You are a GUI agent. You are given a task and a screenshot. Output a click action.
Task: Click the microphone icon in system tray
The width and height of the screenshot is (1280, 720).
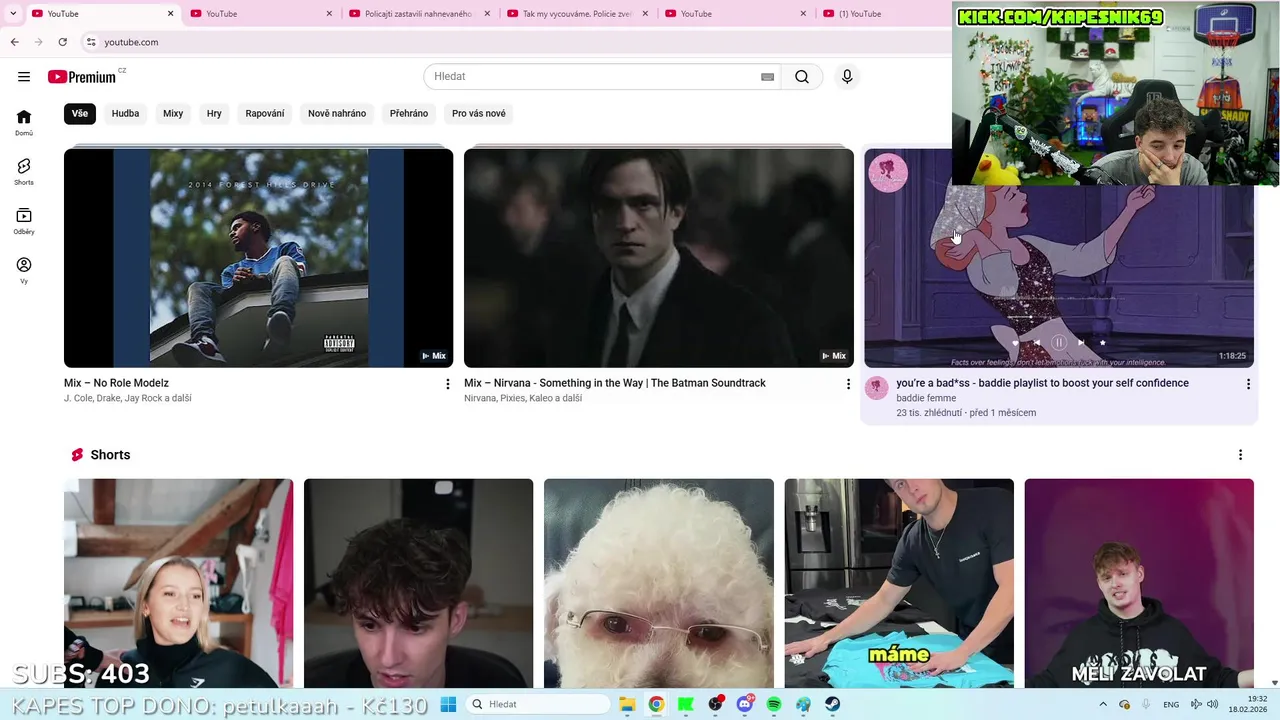point(1145,704)
